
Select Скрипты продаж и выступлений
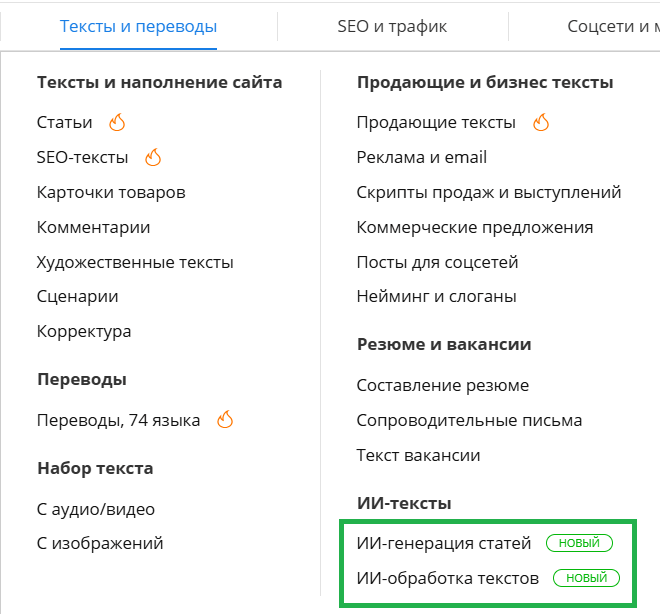[489, 192]
